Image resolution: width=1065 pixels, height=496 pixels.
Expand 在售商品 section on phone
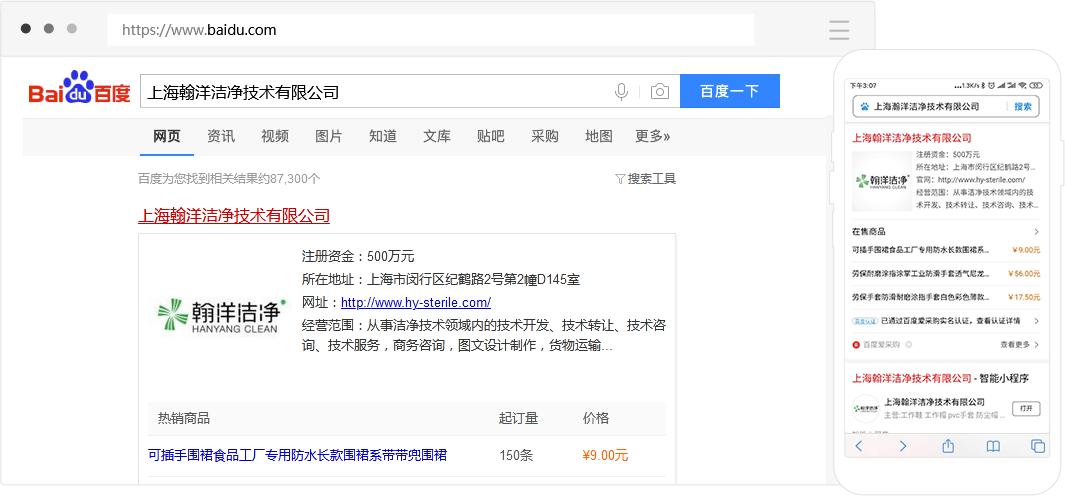[x=1036, y=231]
